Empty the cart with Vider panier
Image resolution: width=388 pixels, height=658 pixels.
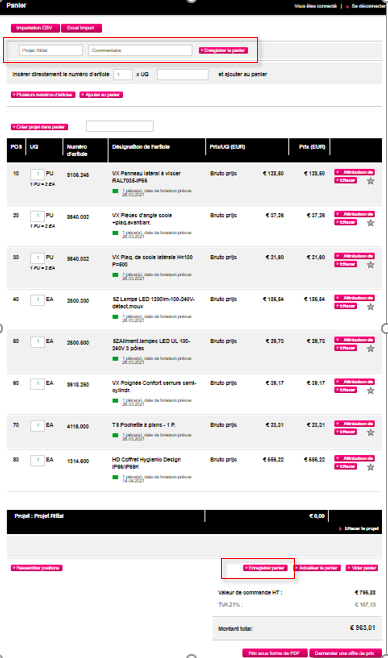coord(362,568)
